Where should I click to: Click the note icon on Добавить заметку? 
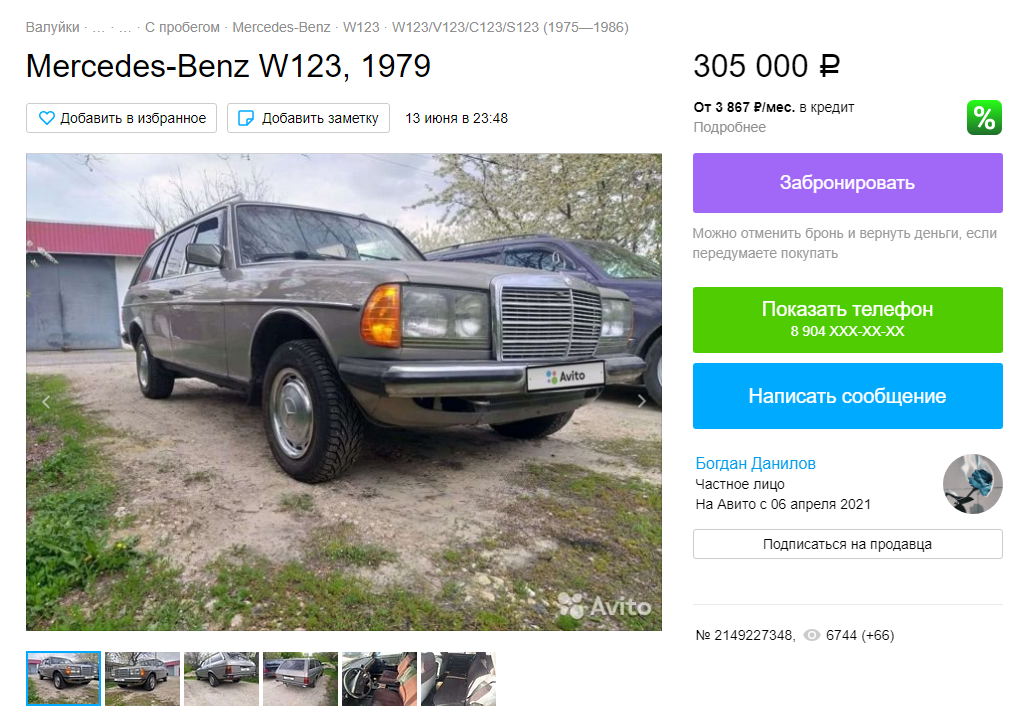245,118
